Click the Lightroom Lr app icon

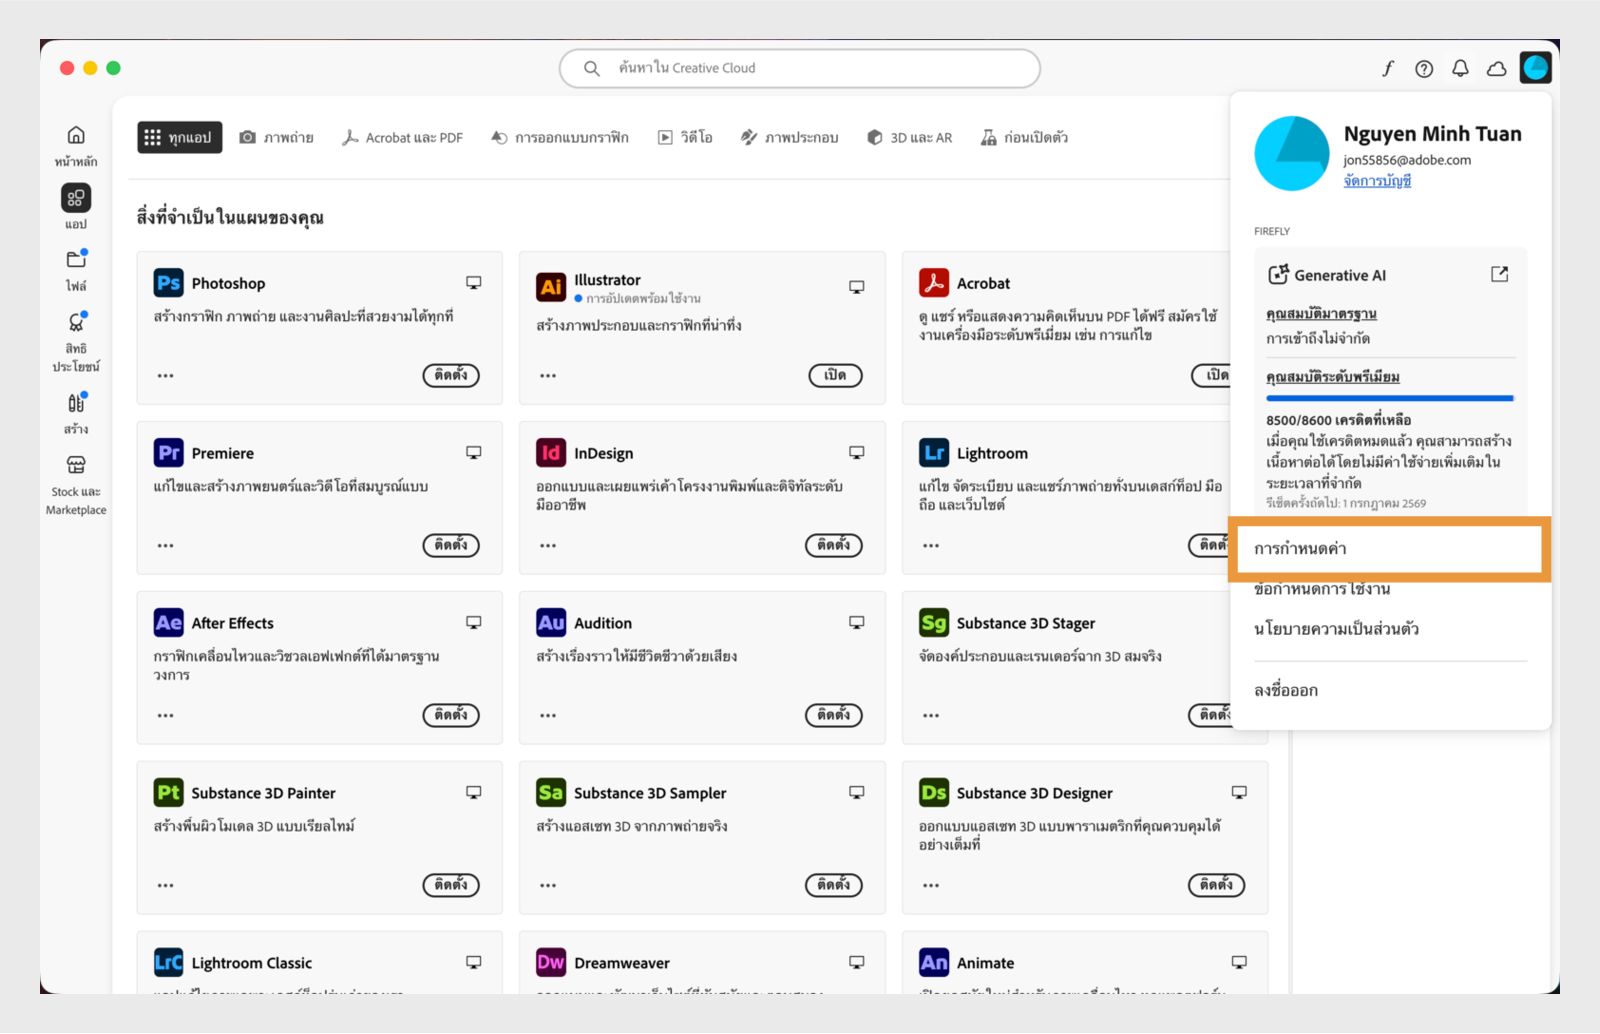coord(934,453)
